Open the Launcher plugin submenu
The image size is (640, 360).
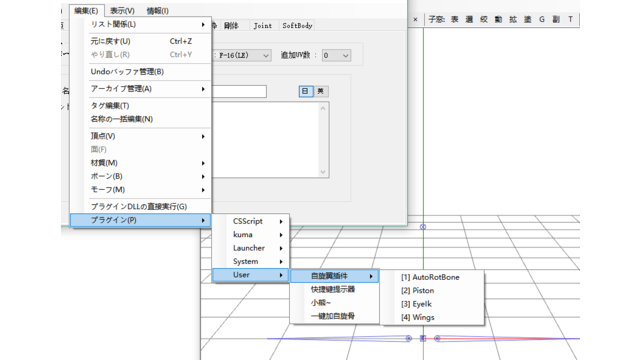pos(251,249)
